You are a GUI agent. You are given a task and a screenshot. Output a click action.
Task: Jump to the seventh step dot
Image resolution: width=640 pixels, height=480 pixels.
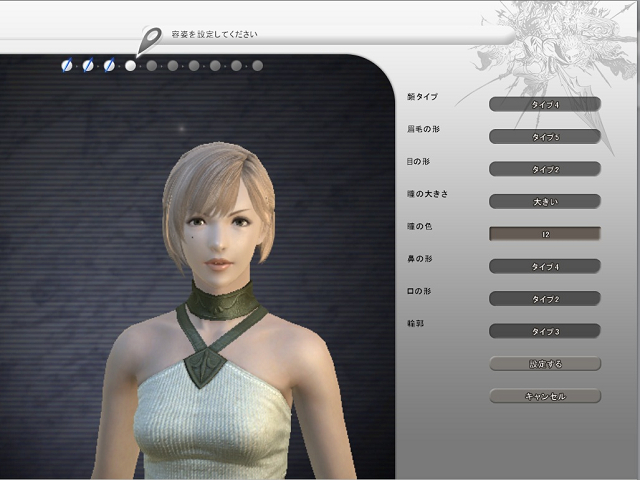click(194, 65)
